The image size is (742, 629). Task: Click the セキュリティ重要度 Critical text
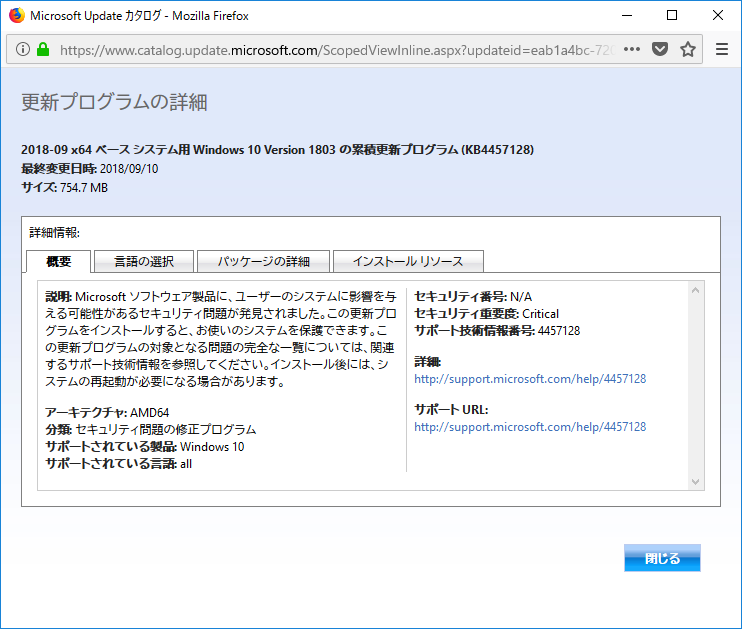click(x=486, y=314)
